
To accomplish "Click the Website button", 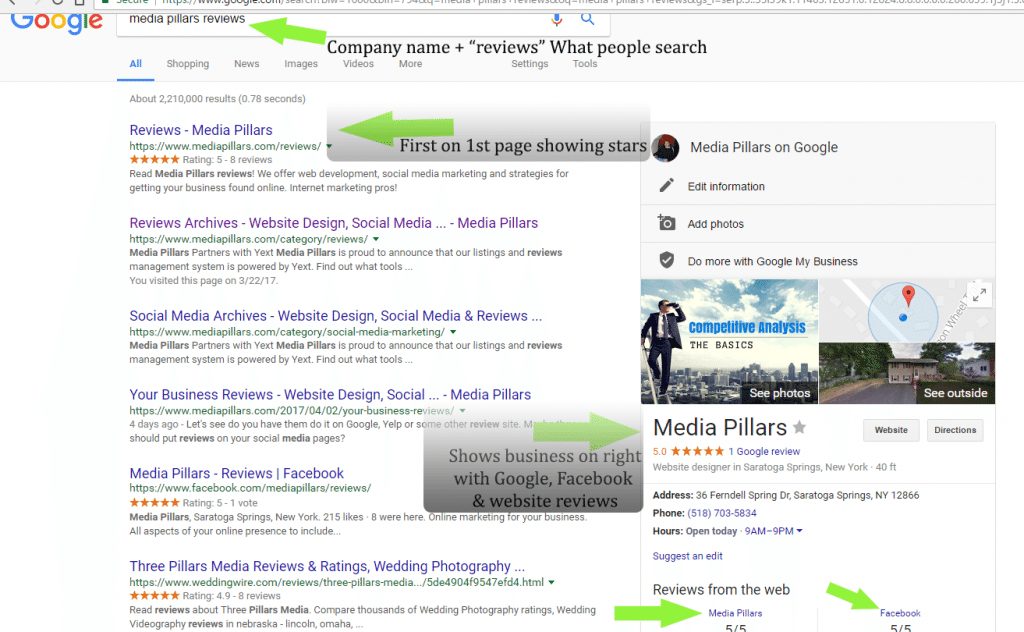I will (891, 430).
